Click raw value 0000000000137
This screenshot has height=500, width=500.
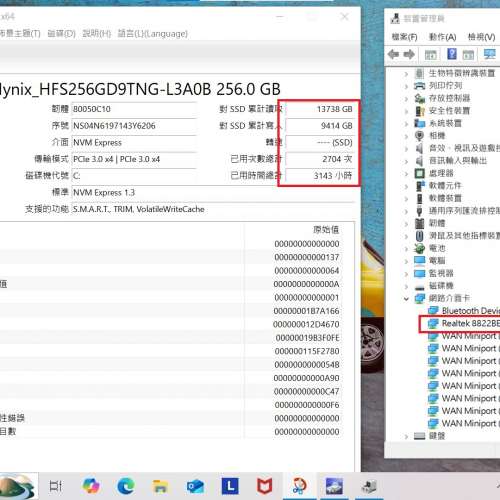(x=307, y=257)
